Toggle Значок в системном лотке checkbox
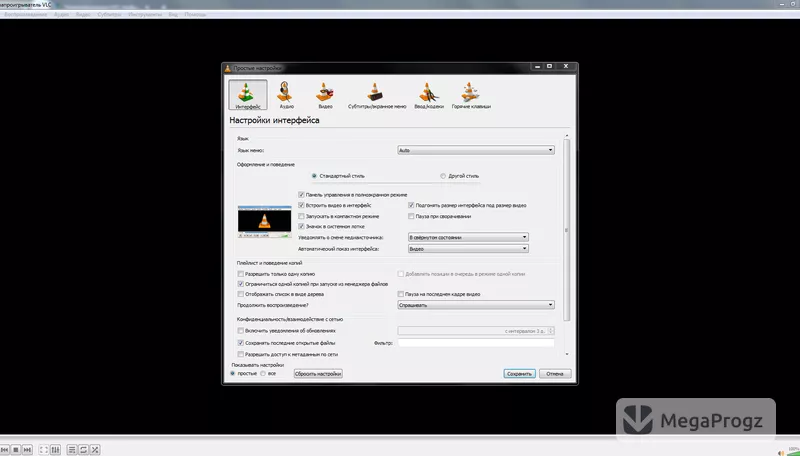 301,226
